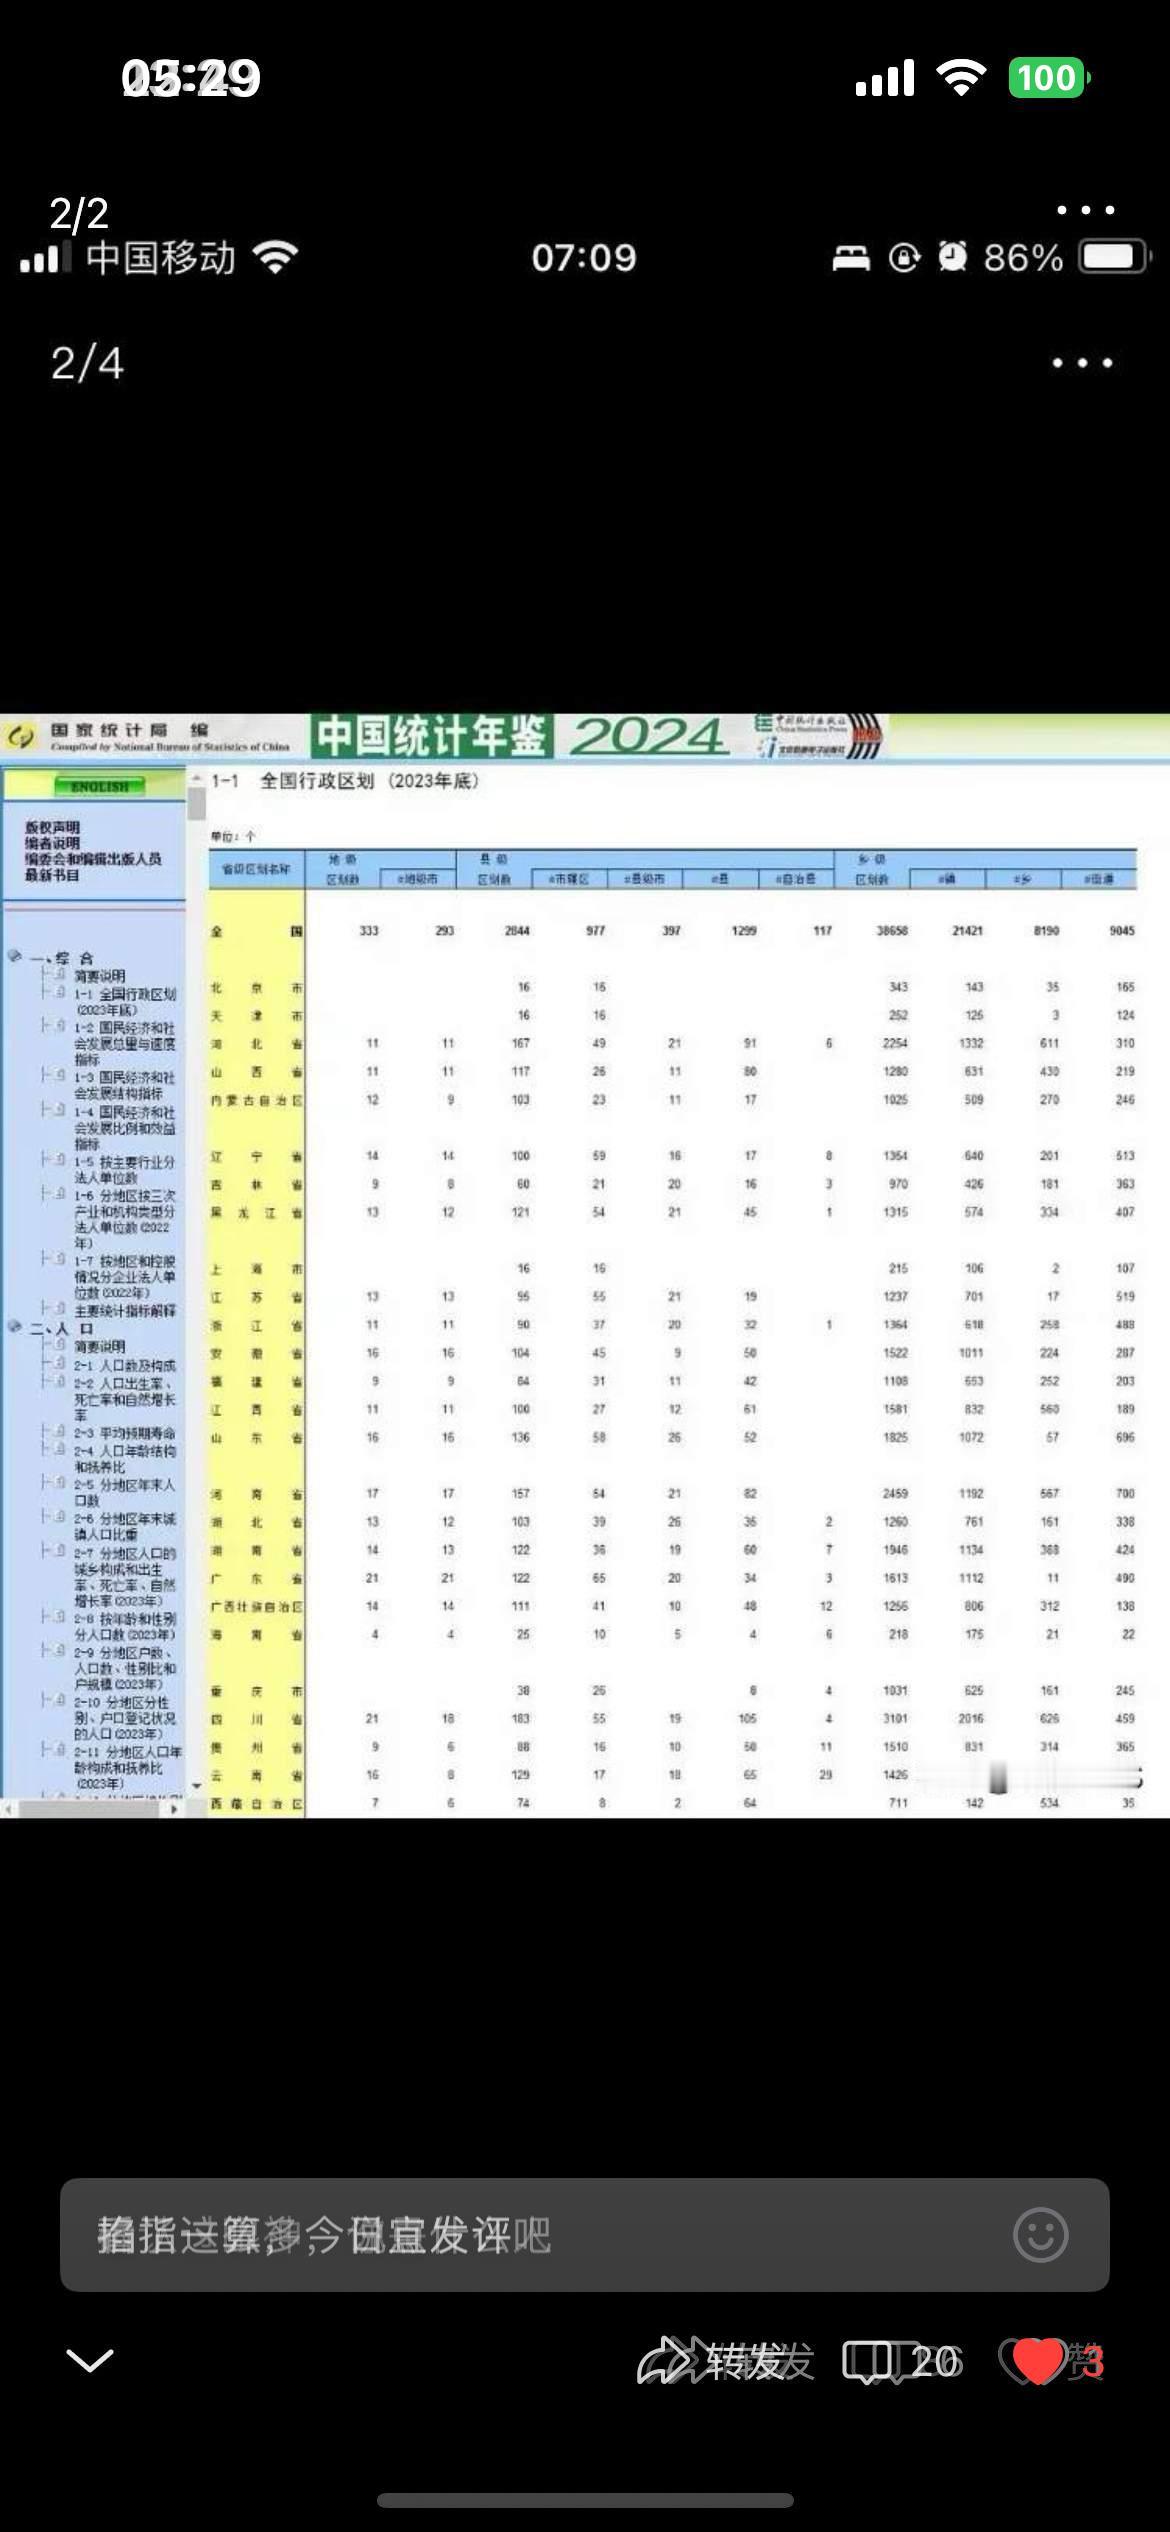Click the table title 全国行政区划 (2023年底)
This screenshot has height=2532, width=1170.
[370, 781]
